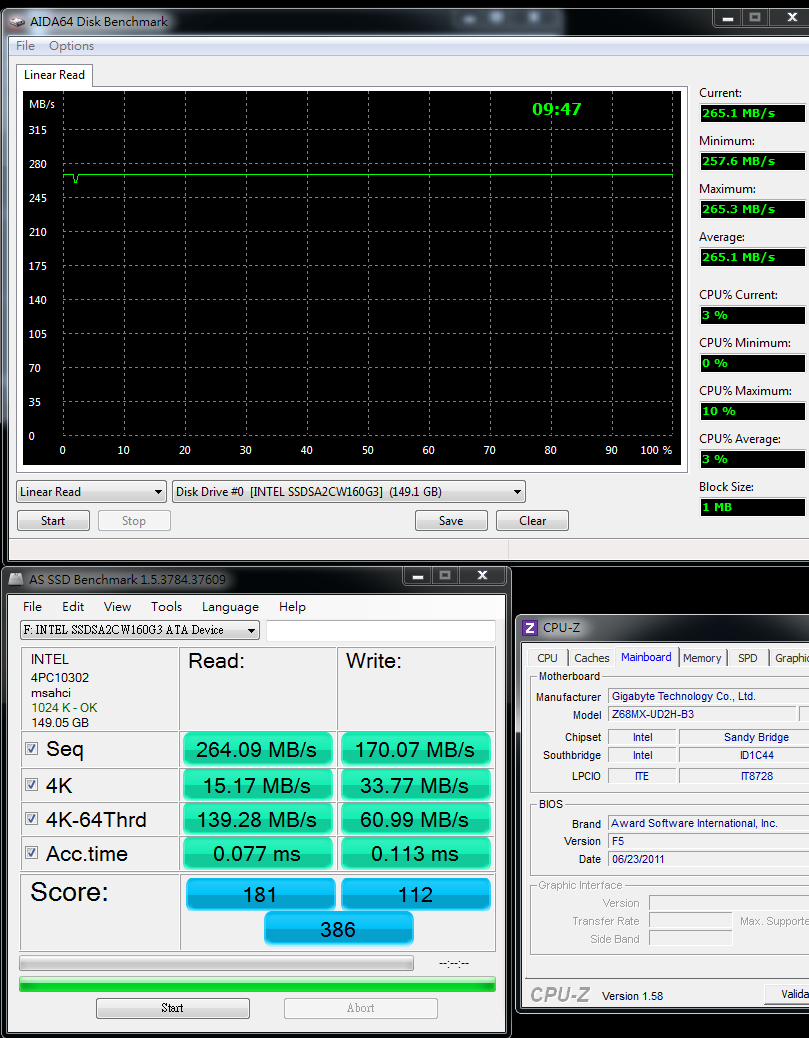
Task: Click the Seq read result 264.09 MB/s
Action: click(x=257, y=749)
